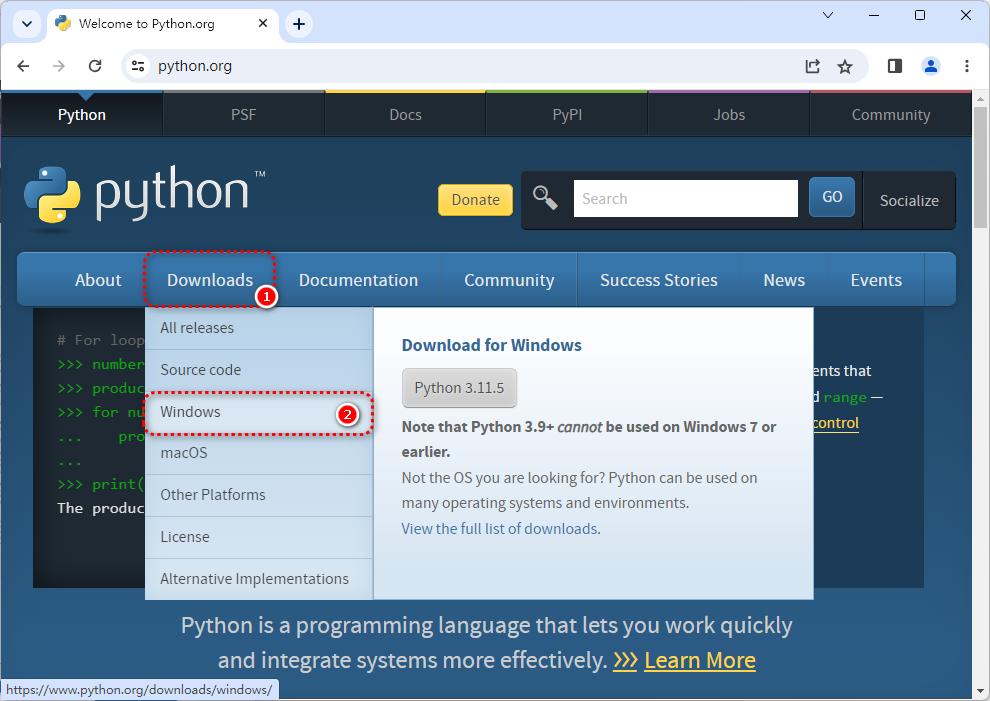Choose Other Platforms from Downloads submenu
The height and width of the screenshot is (701, 990).
click(259, 494)
